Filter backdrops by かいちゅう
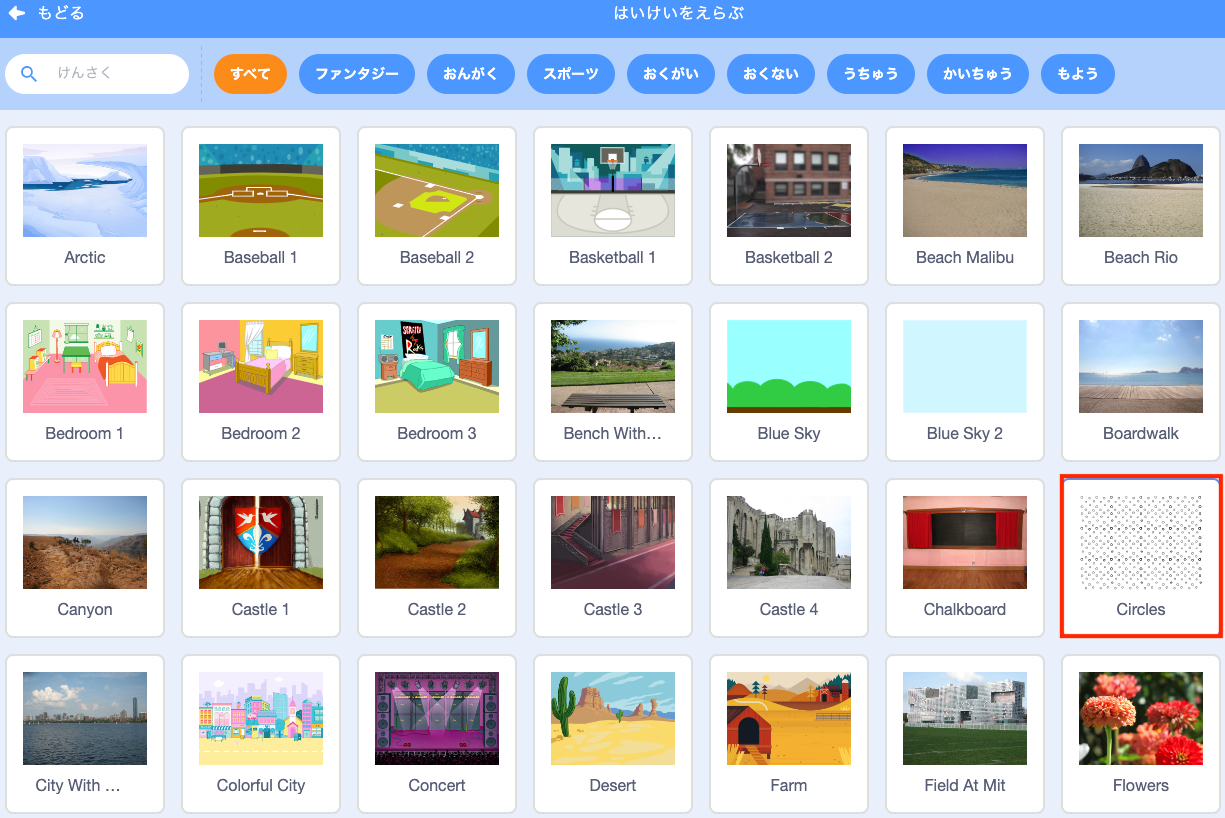The height and width of the screenshot is (818, 1225). click(x=978, y=74)
